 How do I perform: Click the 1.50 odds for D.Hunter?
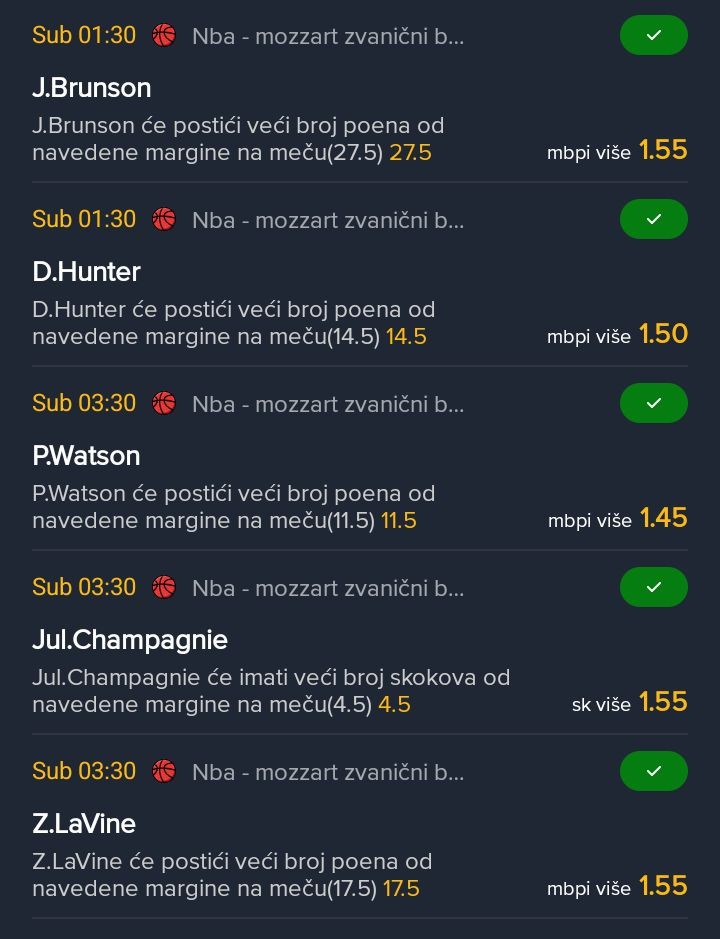(x=663, y=334)
